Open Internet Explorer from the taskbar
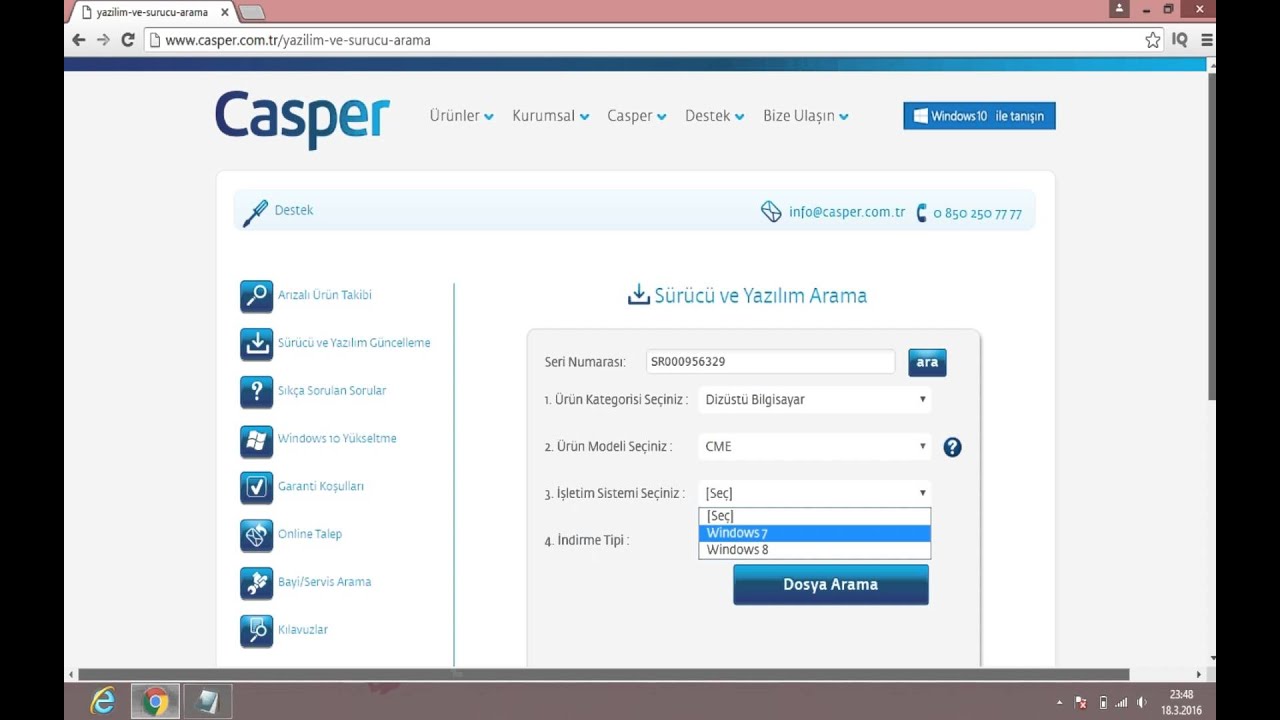Image resolution: width=1280 pixels, height=720 pixels. [x=103, y=701]
